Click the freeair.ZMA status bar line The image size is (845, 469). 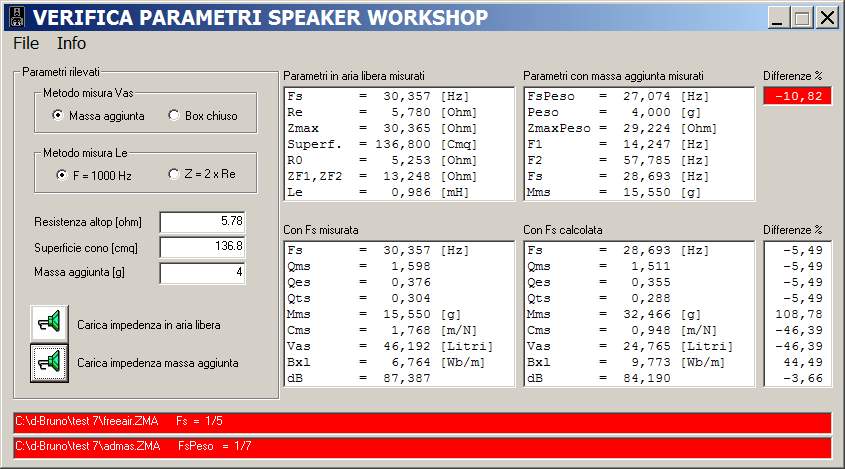tap(422, 422)
